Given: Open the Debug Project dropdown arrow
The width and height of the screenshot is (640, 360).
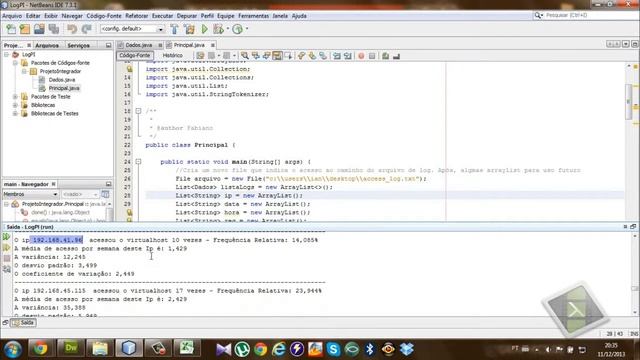Looking at the screenshot, I should (227, 29).
